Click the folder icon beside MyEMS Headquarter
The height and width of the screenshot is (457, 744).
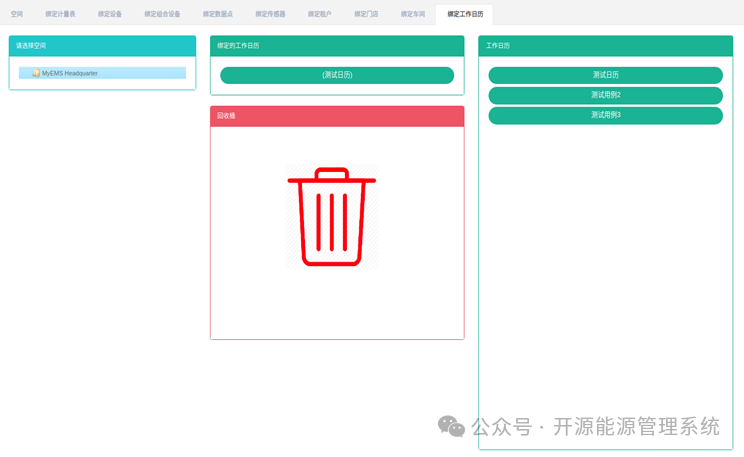pyautogui.click(x=36, y=73)
